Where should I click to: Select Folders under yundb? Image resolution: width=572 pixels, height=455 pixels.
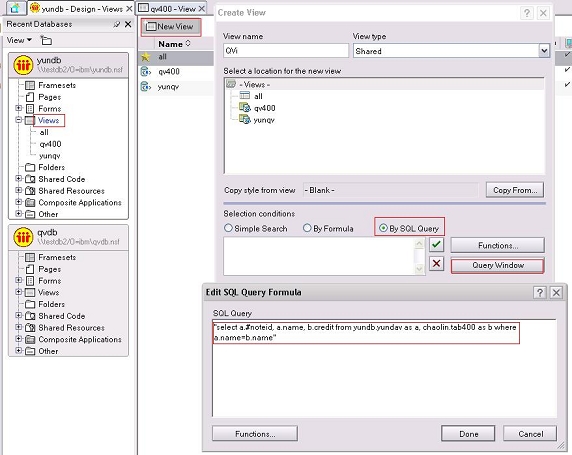coord(51,167)
